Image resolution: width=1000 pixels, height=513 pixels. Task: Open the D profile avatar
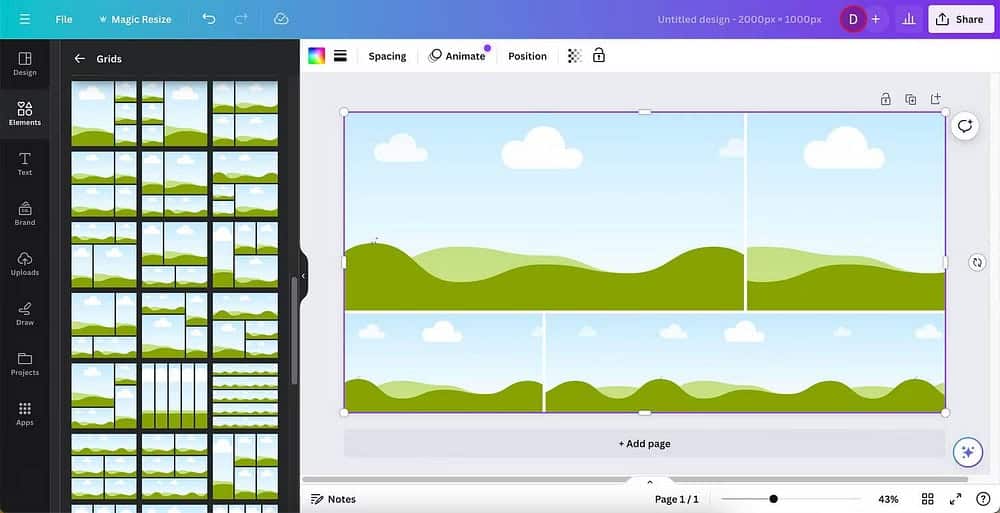point(853,19)
